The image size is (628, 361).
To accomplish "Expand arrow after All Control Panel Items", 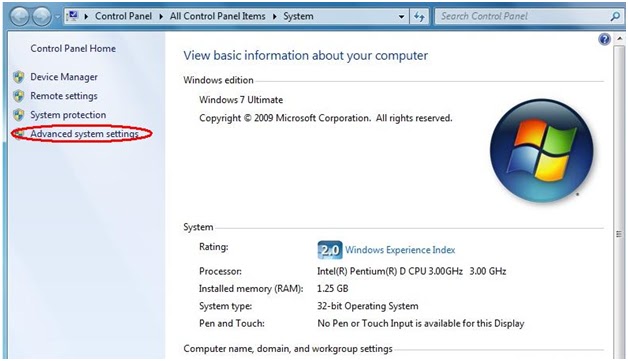I will [275, 16].
